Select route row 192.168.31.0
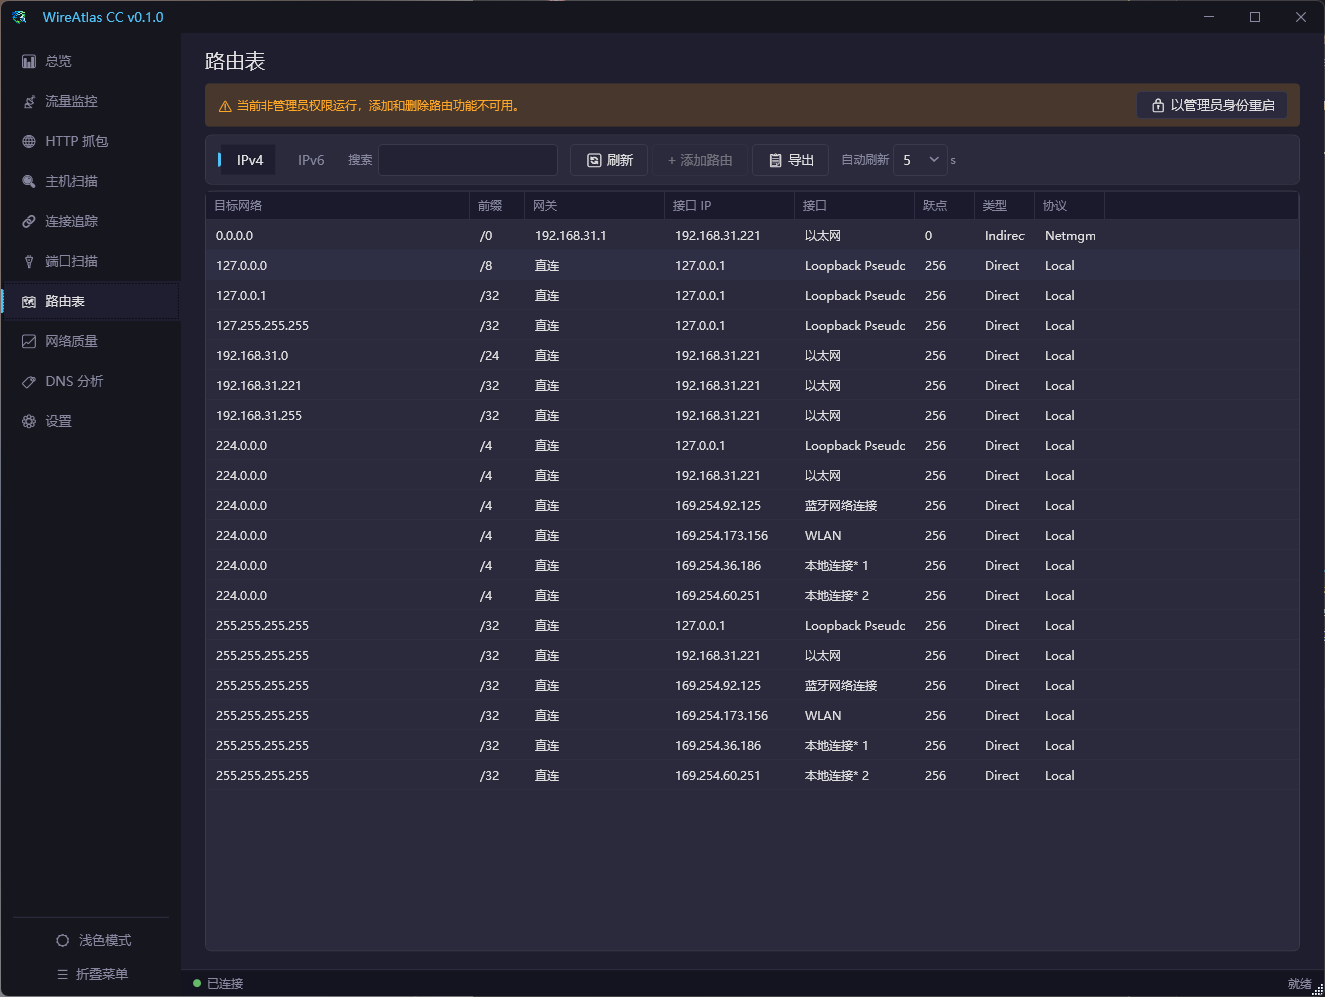 coord(752,355)
